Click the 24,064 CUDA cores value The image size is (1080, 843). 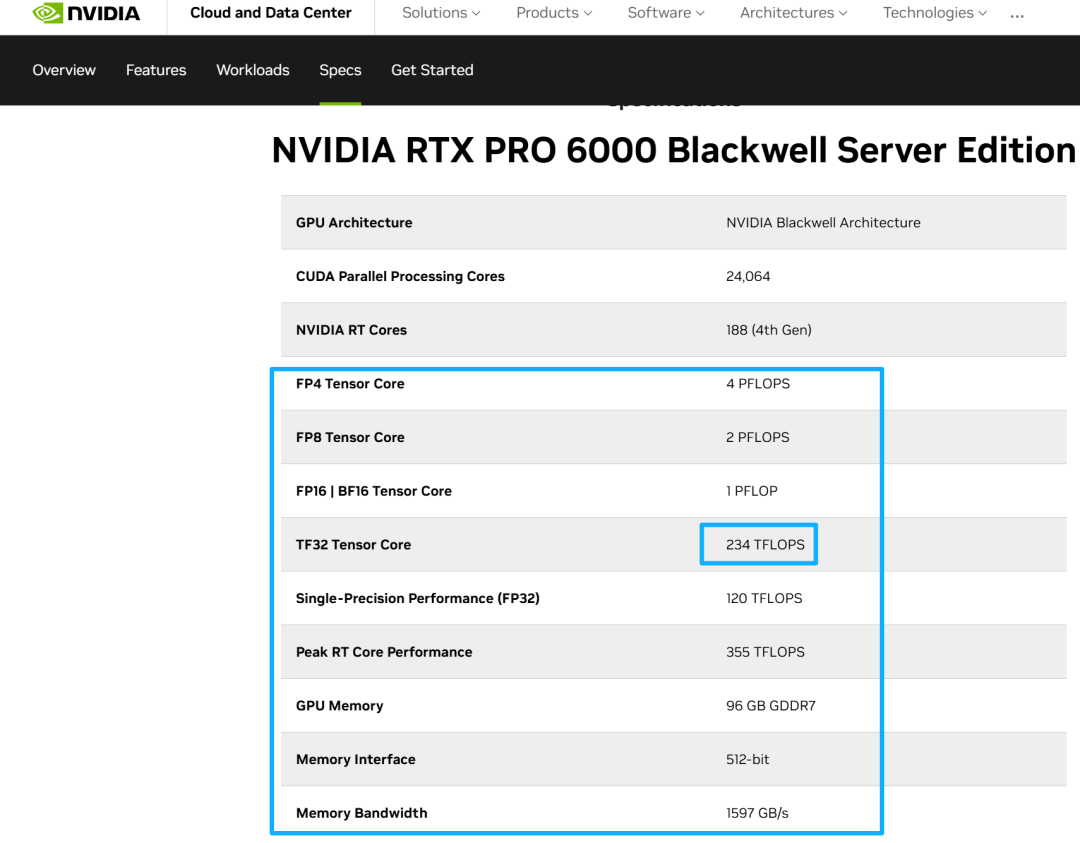[748, 276]
